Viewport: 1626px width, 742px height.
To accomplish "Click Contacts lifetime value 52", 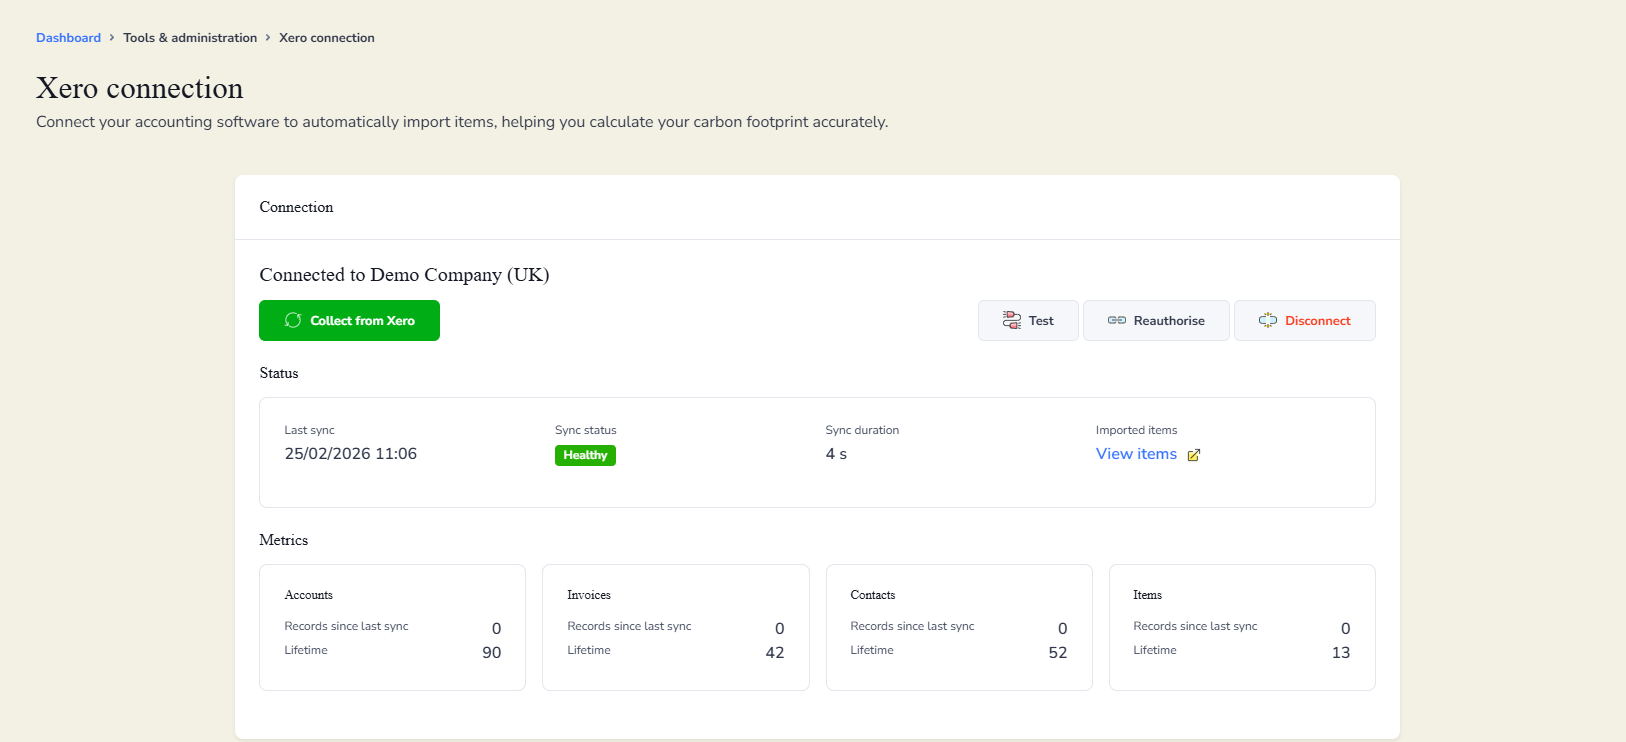I will [1058, 652].
